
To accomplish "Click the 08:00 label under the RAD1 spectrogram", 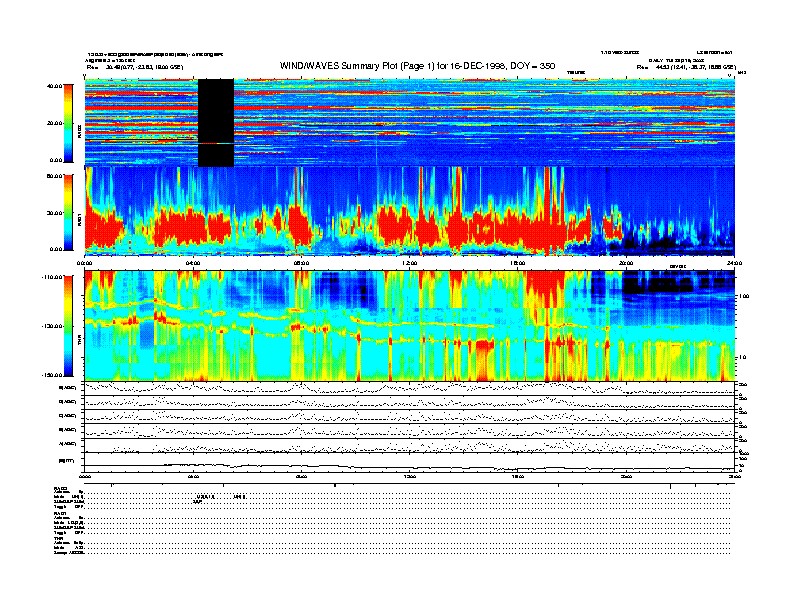I will point(301,263).
